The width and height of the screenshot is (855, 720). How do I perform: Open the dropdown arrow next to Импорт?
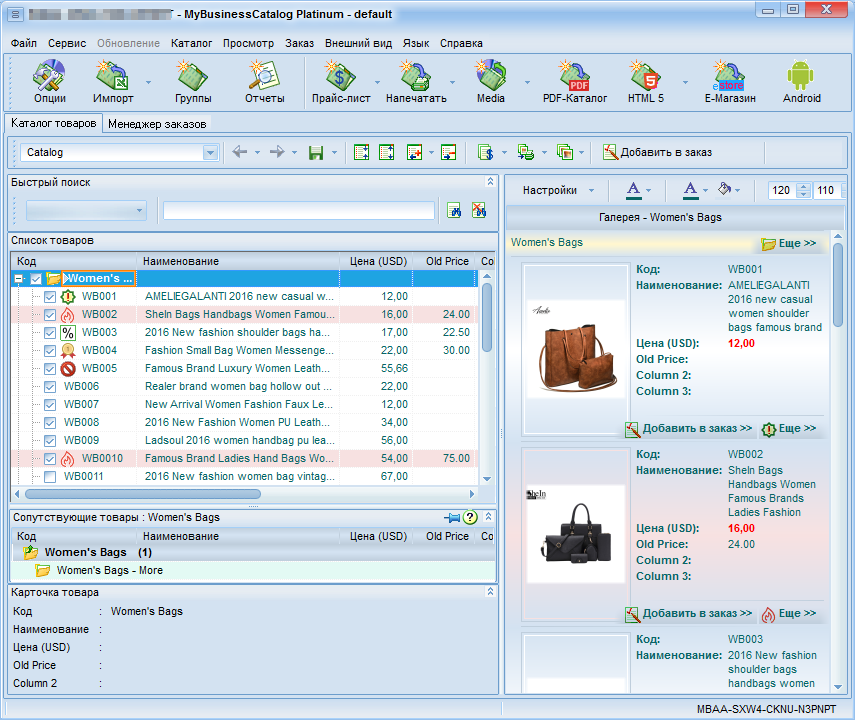pyautogui.click(x=148, y=82)
